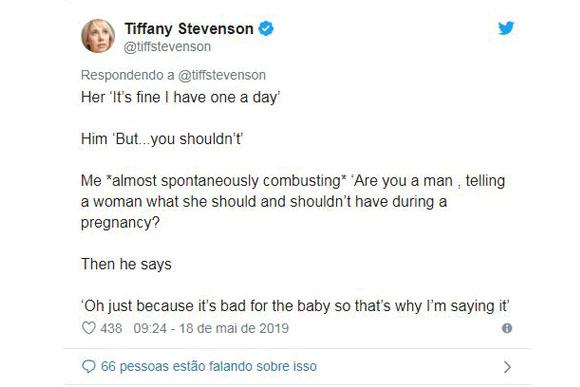Like the tweet with the heart icon
580x387 pixels.
[x=88, y=328]
